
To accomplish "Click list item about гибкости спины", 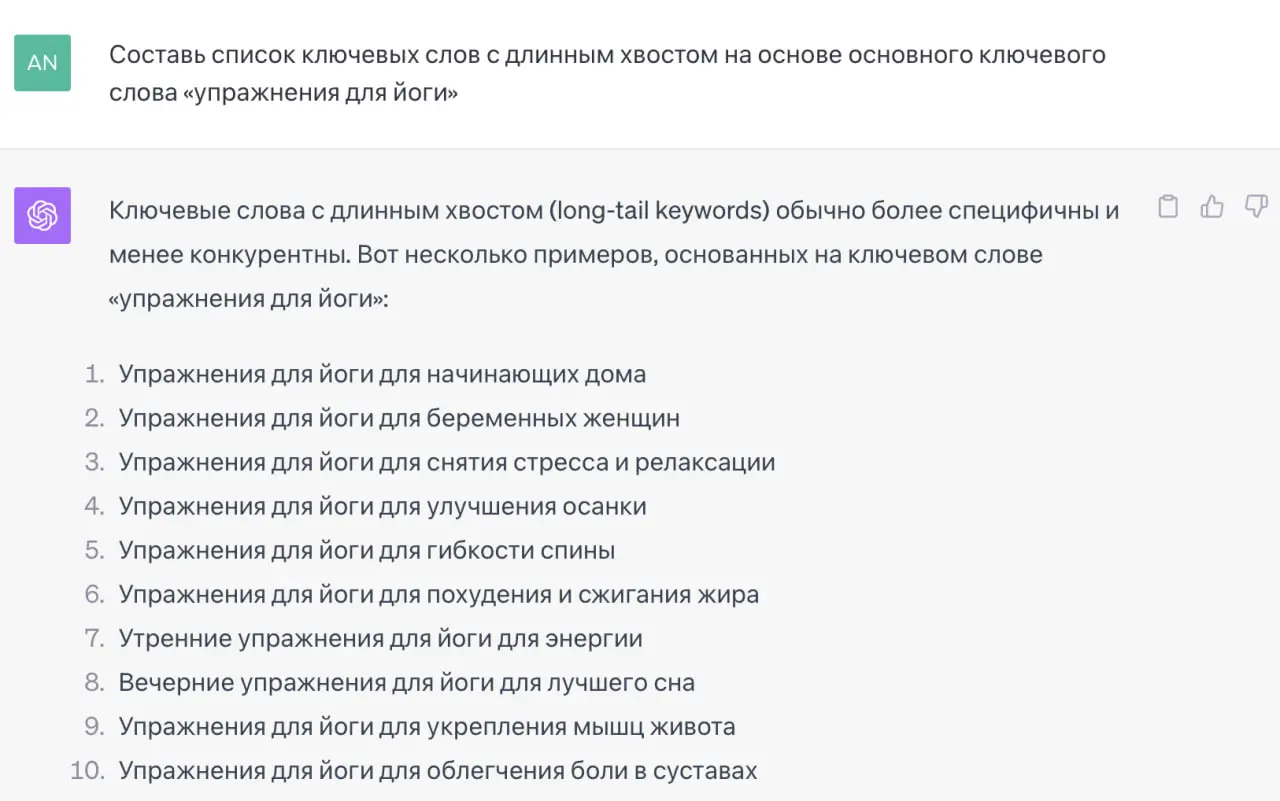I will pyautogui.click(x=366, y=550).
